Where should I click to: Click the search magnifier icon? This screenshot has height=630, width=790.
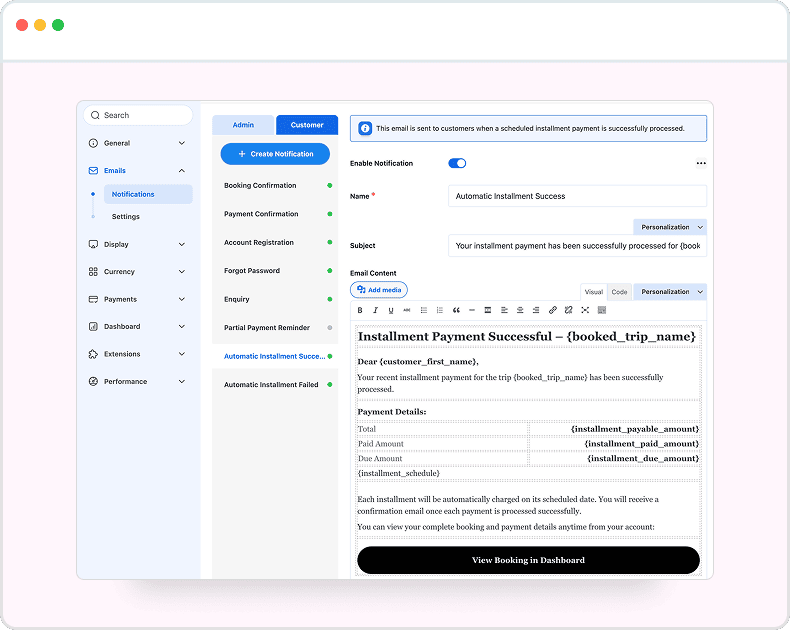point(95,115)
